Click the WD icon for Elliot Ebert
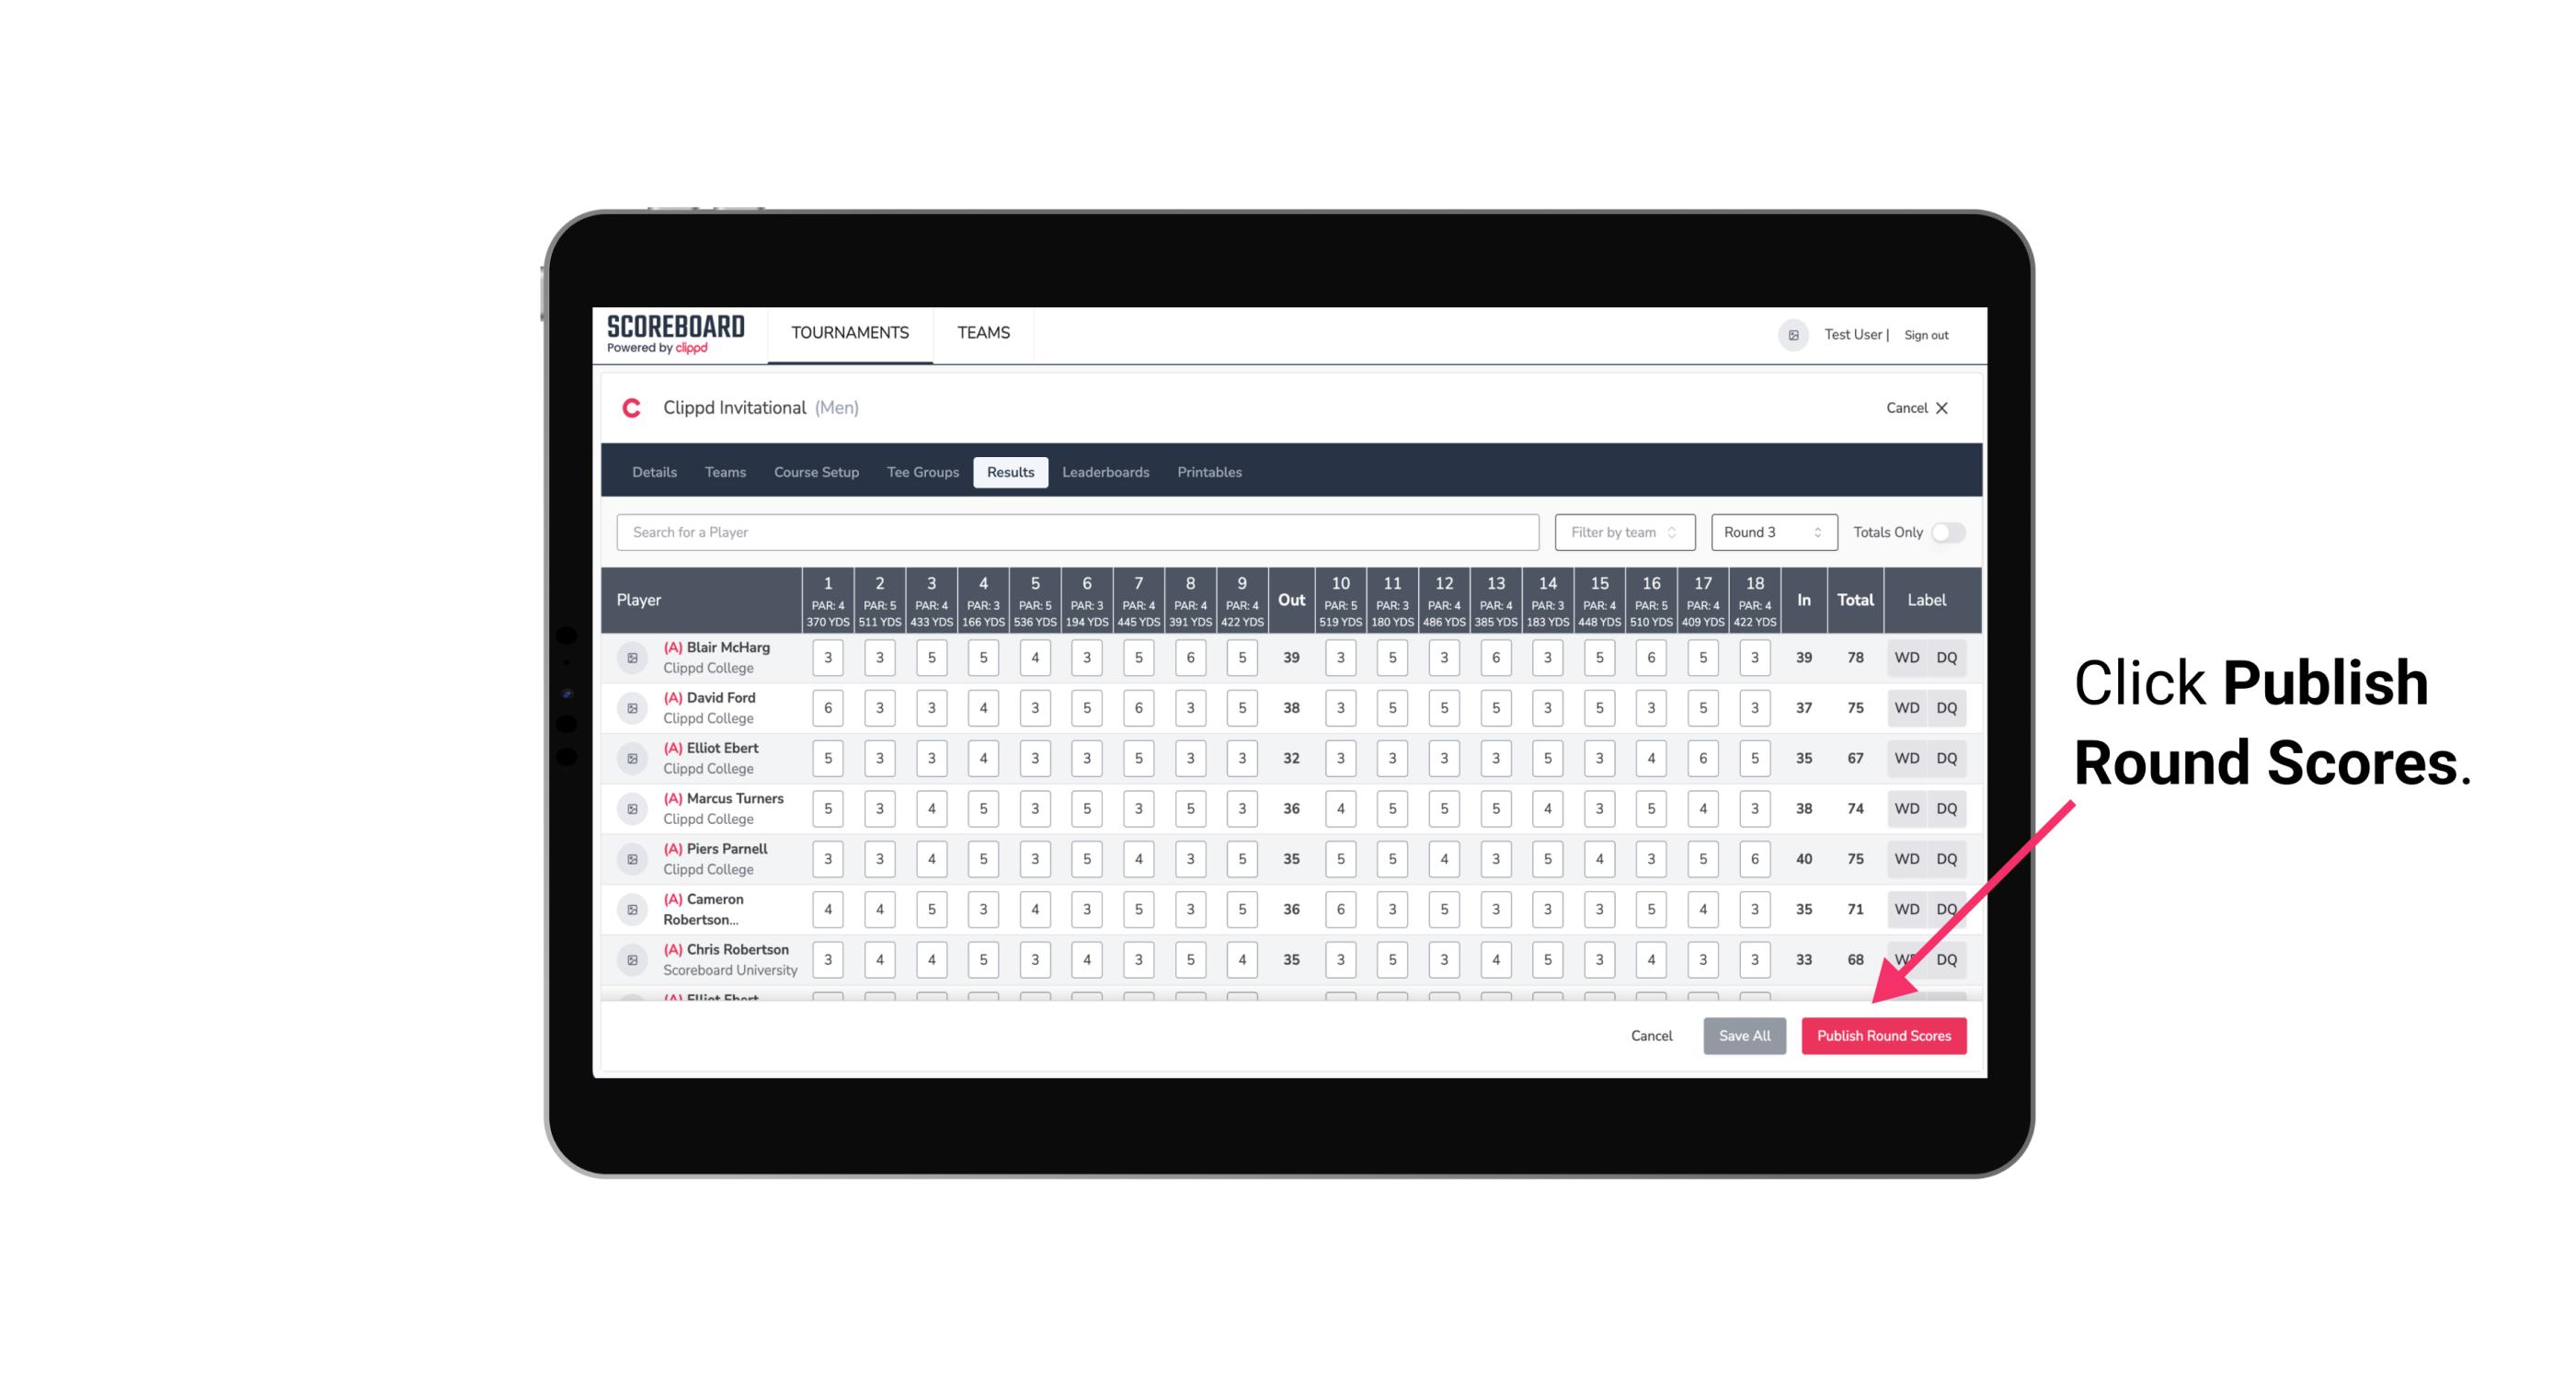Image resolution: width=2576 pixels, height=1386 pixels. (1907, 758)
